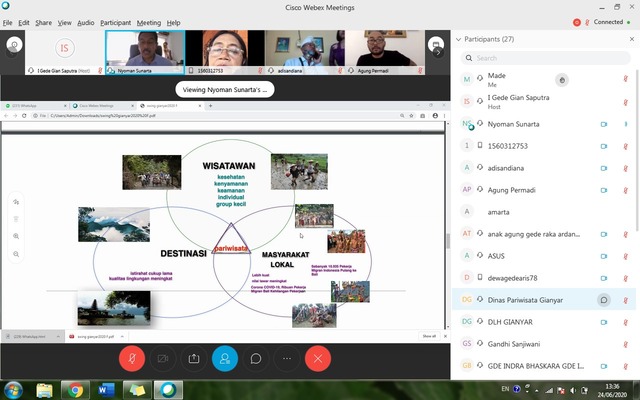Open the More options ellipsis button
The image size is (640, 400).
[x=287, y=358]
